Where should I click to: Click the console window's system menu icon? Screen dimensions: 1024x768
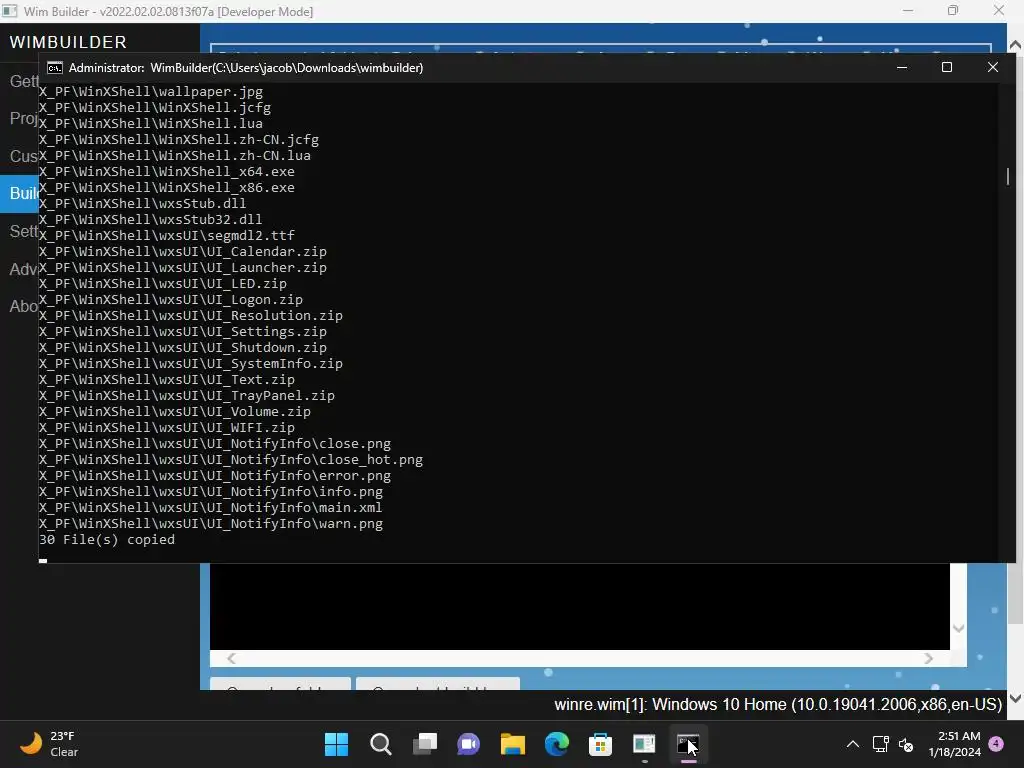55,68
